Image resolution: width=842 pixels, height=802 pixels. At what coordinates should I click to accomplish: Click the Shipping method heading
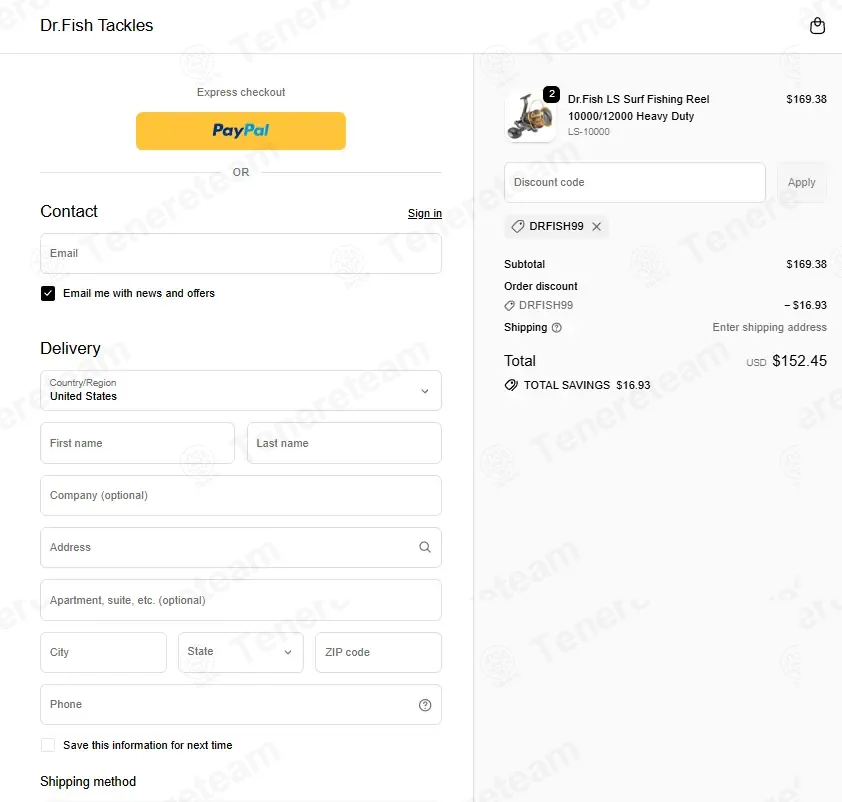(x=88, y=782)
